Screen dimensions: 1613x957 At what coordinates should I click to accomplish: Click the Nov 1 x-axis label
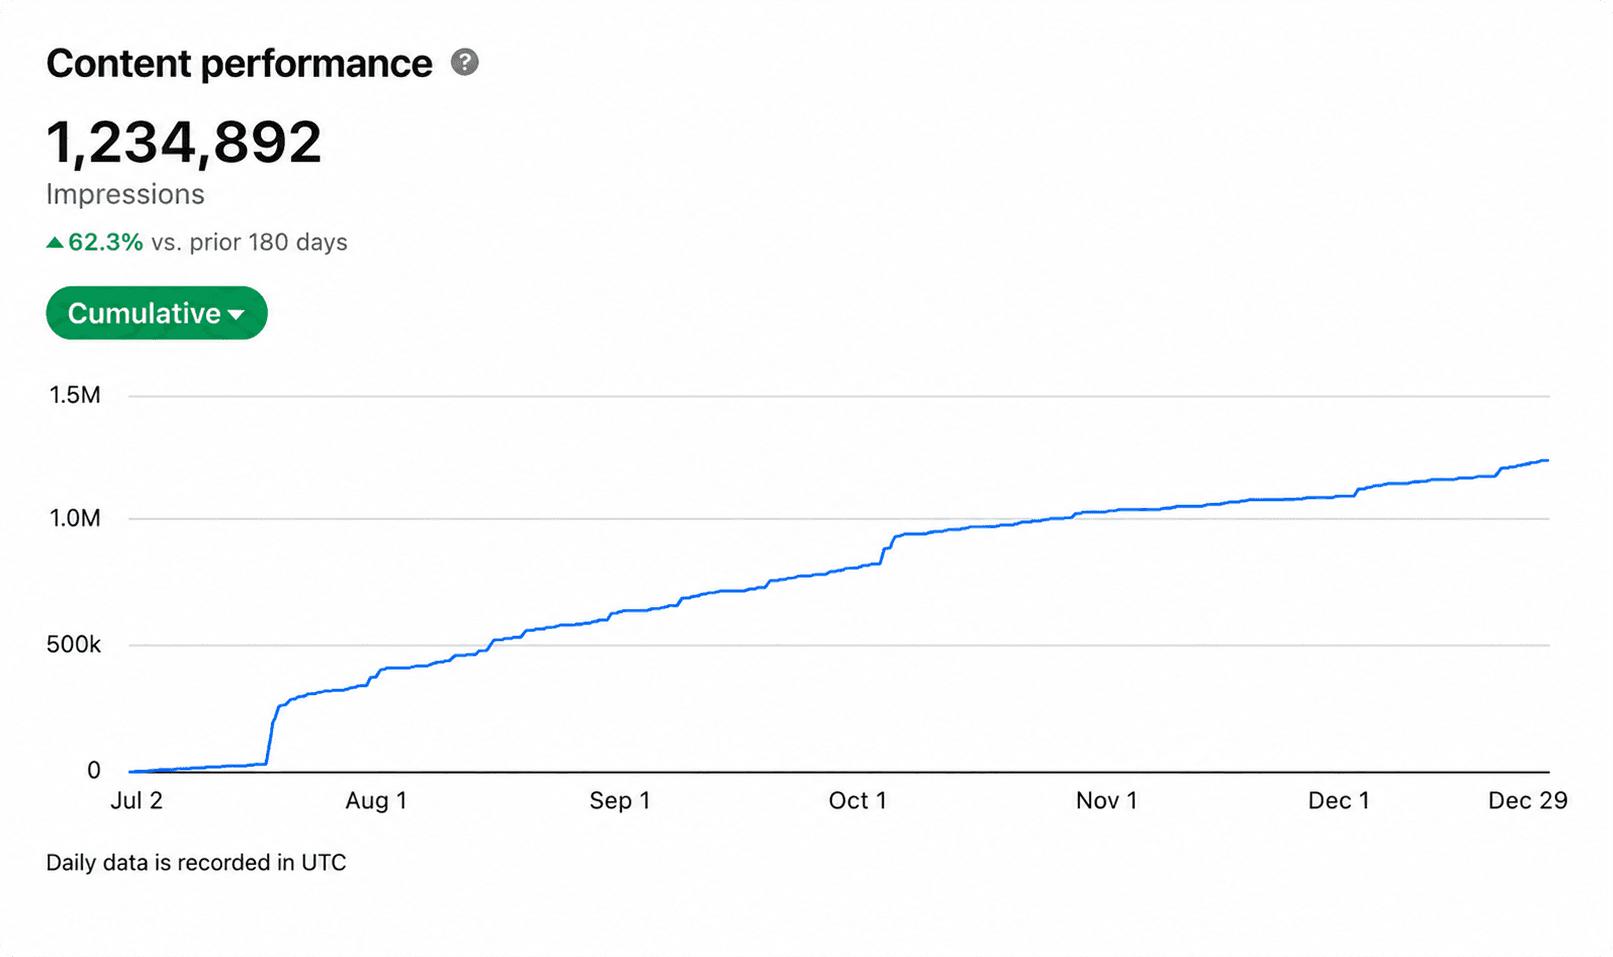click(1106, 800)
